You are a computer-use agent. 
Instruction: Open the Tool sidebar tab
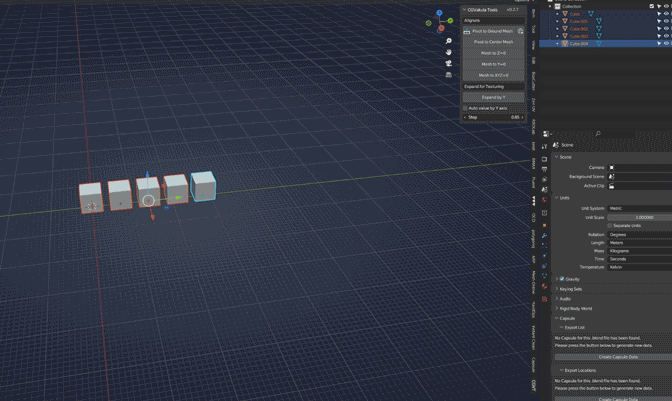point(534,29)
